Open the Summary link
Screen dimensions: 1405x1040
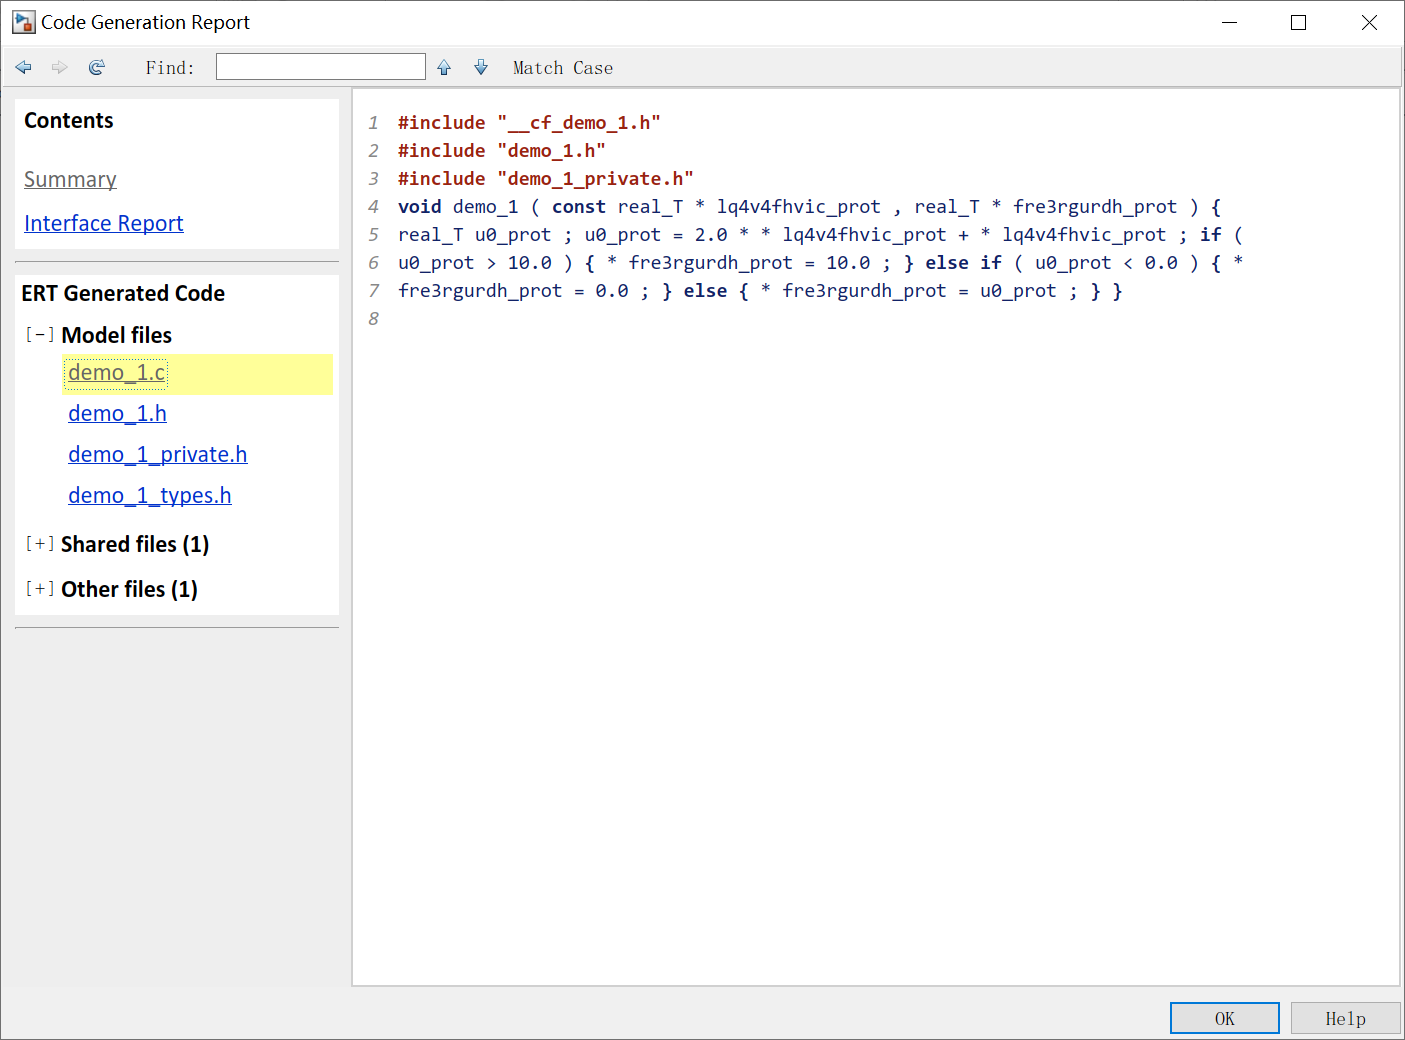[70, 180]
